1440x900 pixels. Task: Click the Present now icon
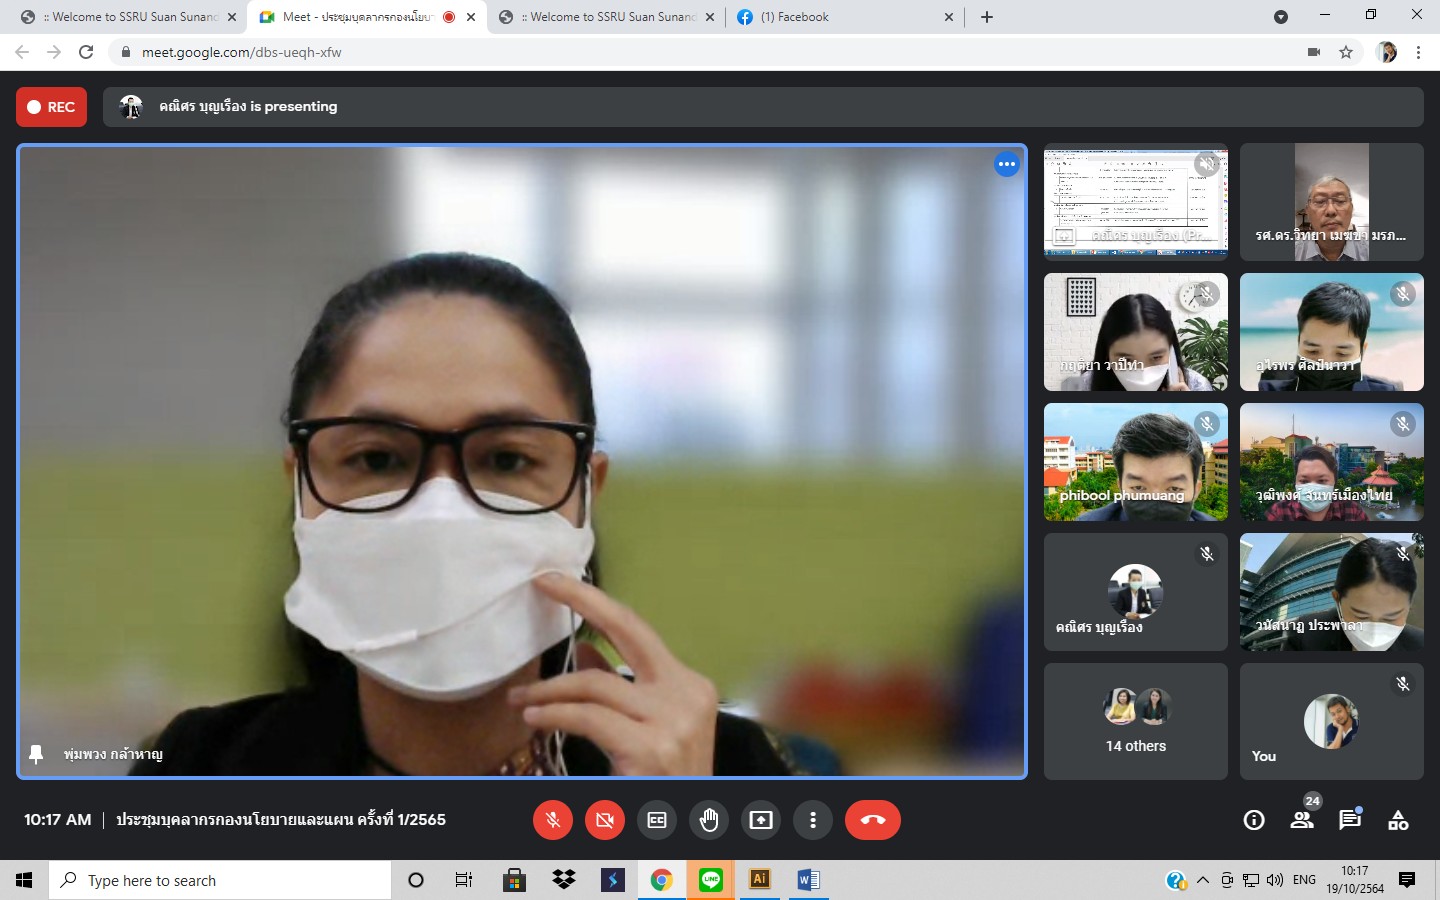point(761,820)
